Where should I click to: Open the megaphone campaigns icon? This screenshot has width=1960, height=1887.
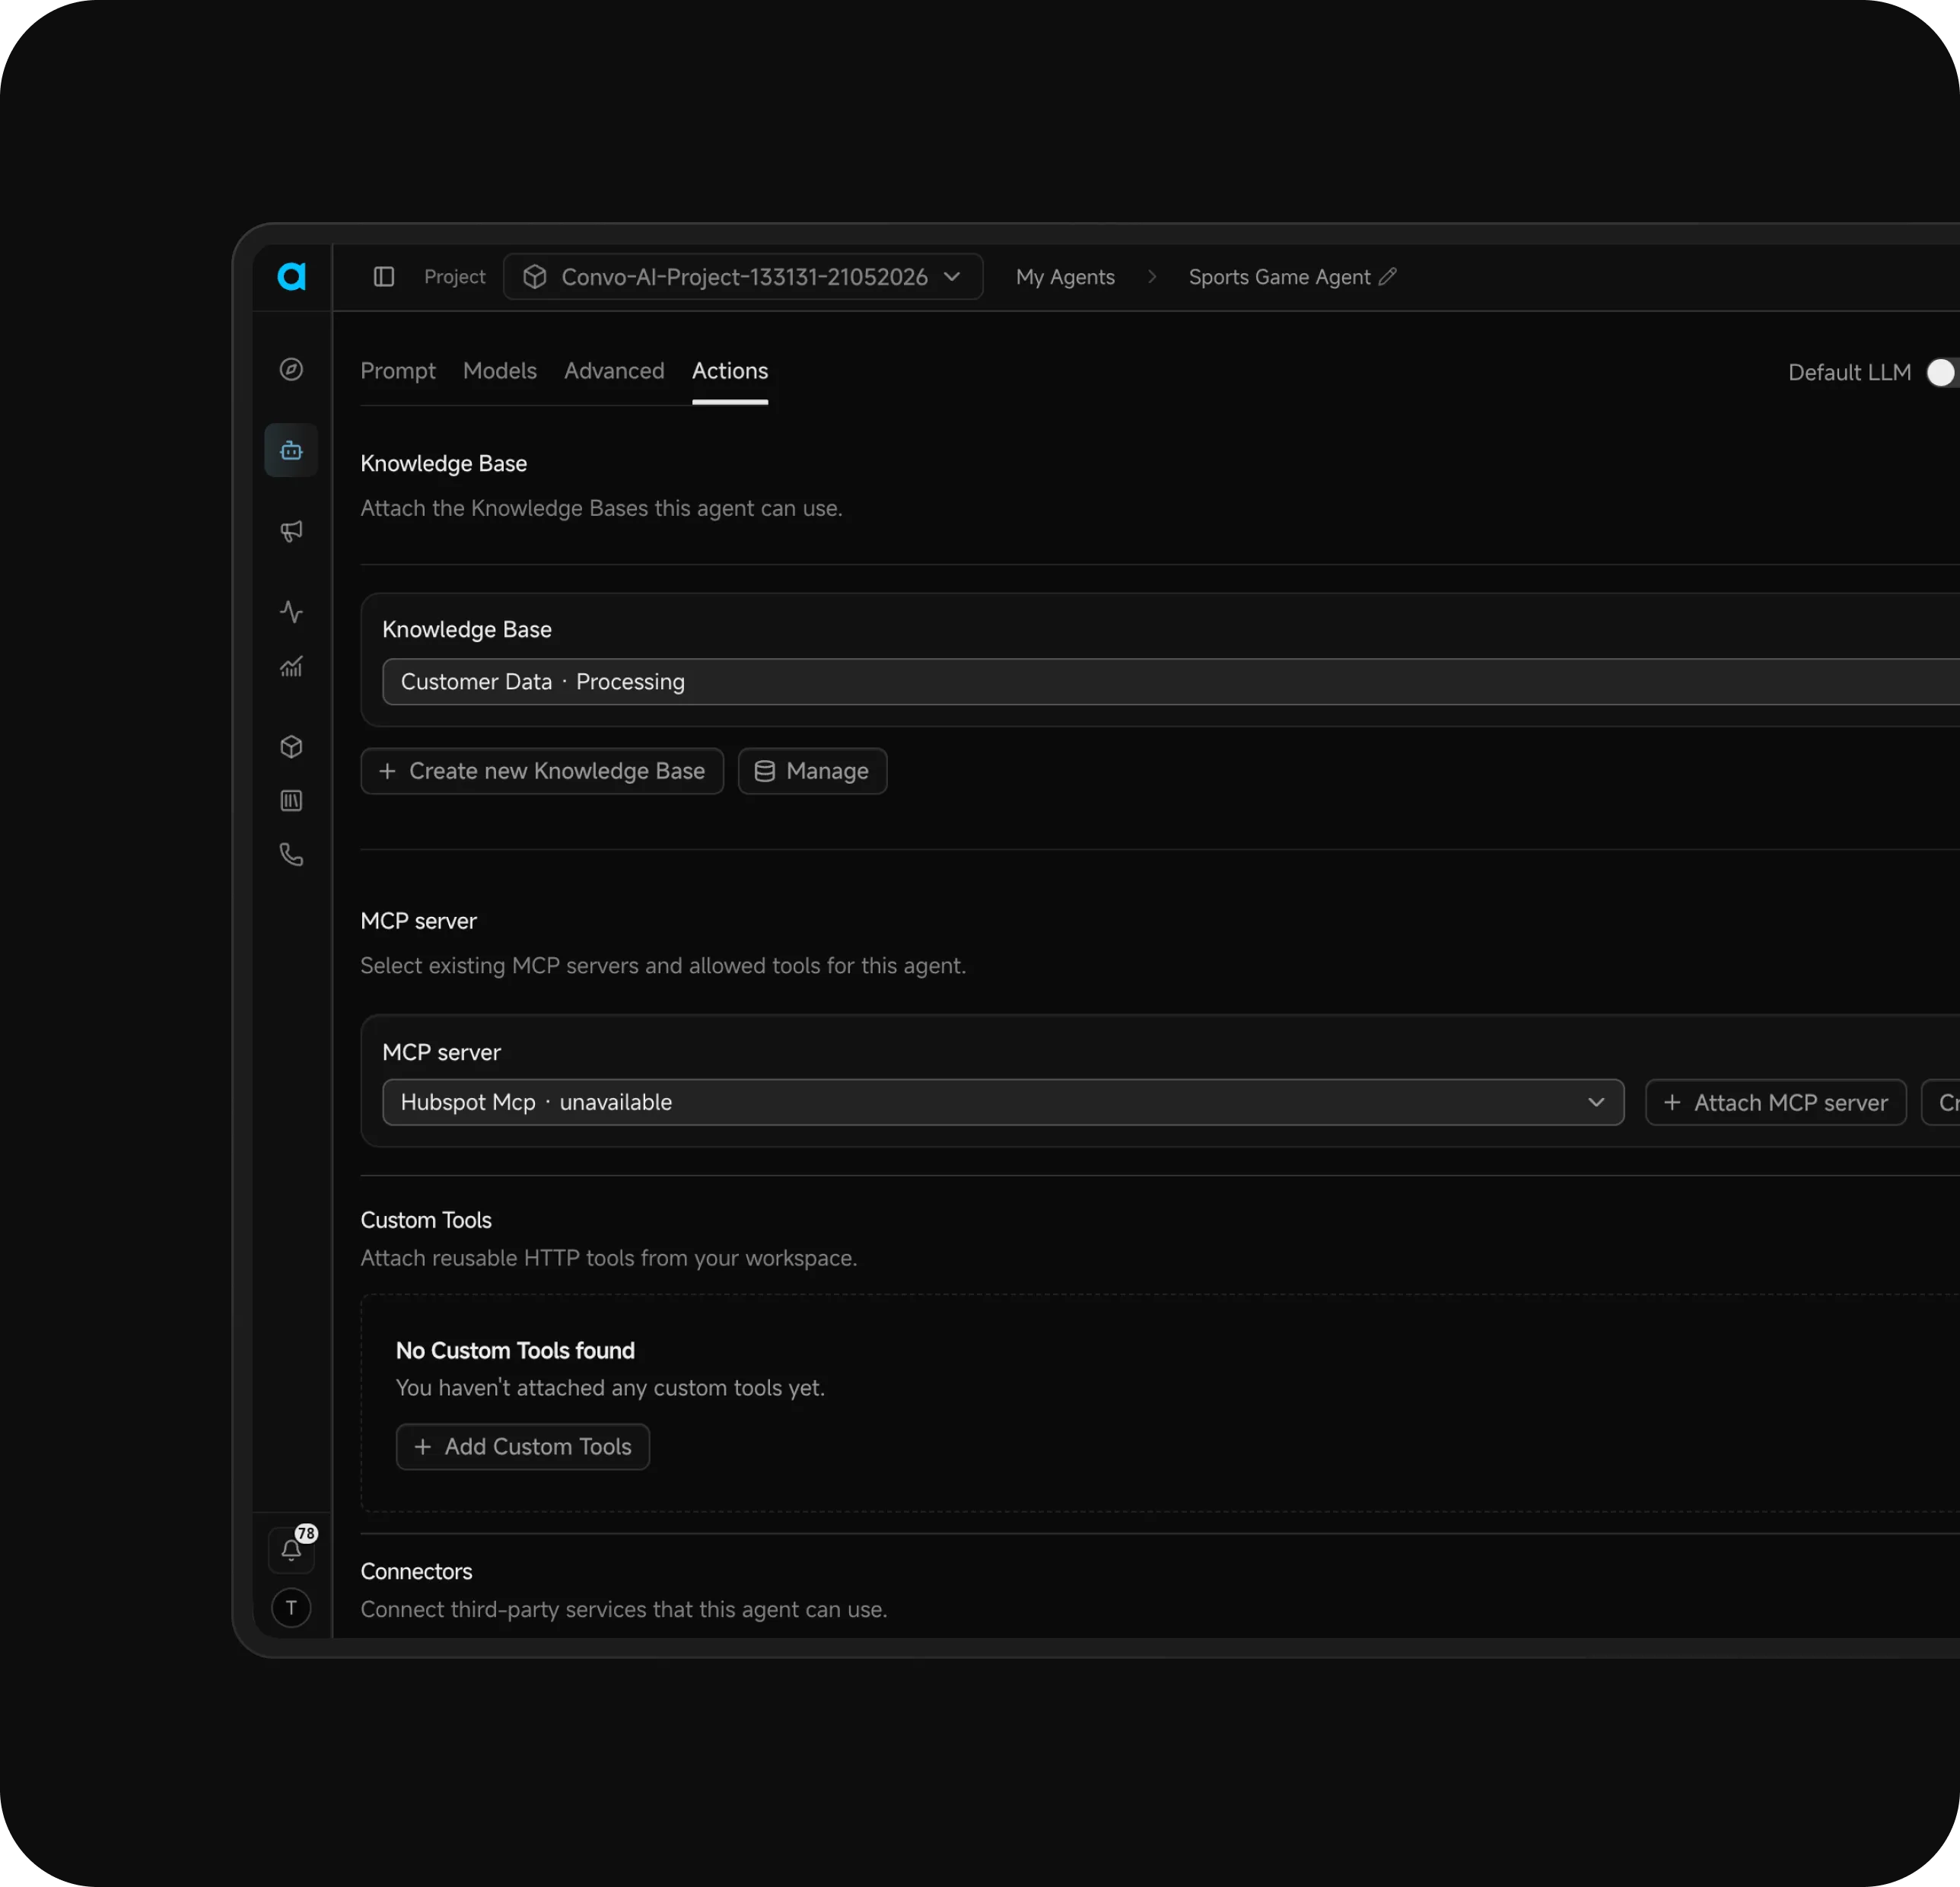(x=291, y=531)
